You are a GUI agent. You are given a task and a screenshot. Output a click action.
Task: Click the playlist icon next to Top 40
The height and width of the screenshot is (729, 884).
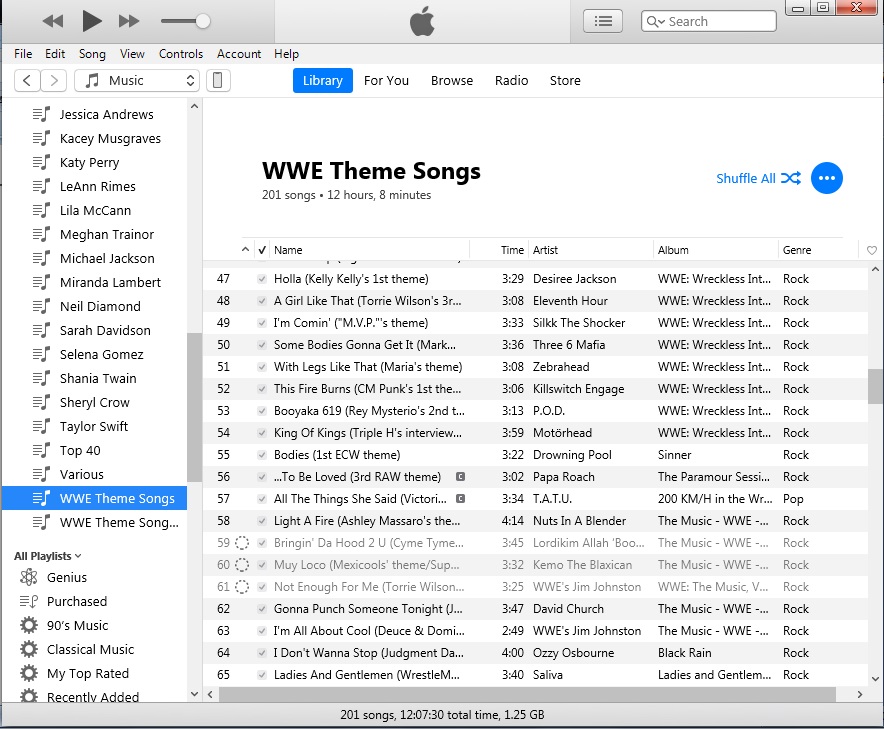(41, 450)
